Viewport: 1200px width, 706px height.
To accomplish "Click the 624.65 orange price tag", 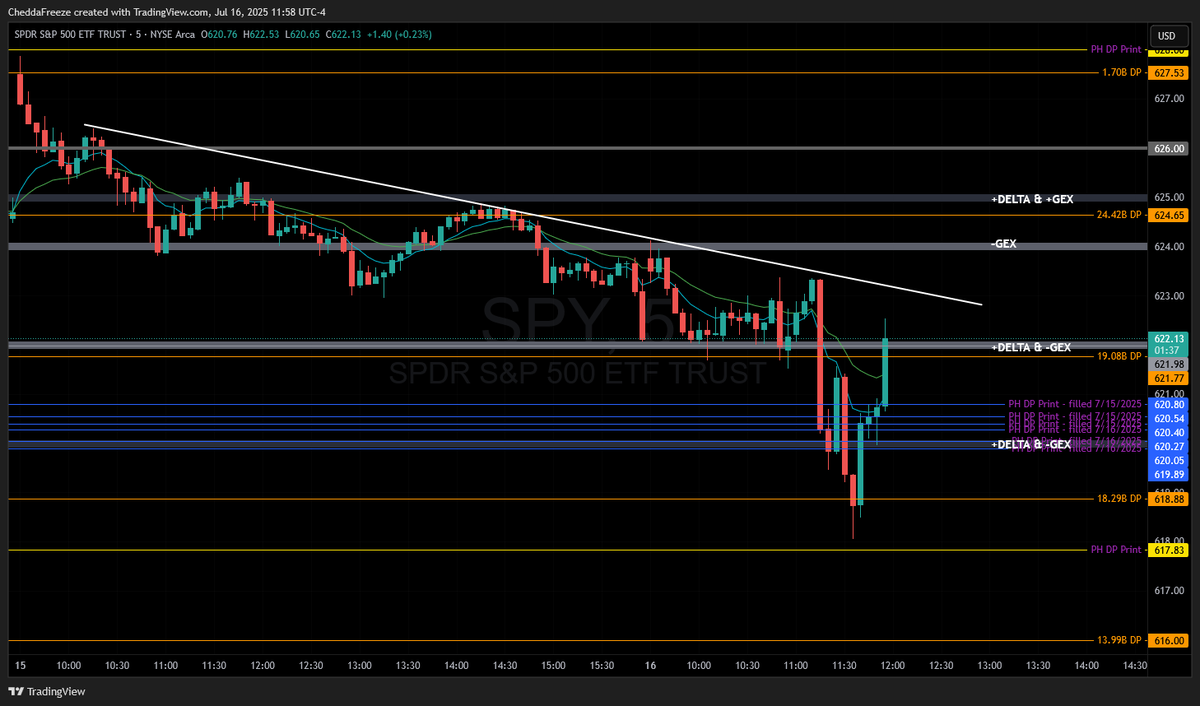I will click(1168, 215).
